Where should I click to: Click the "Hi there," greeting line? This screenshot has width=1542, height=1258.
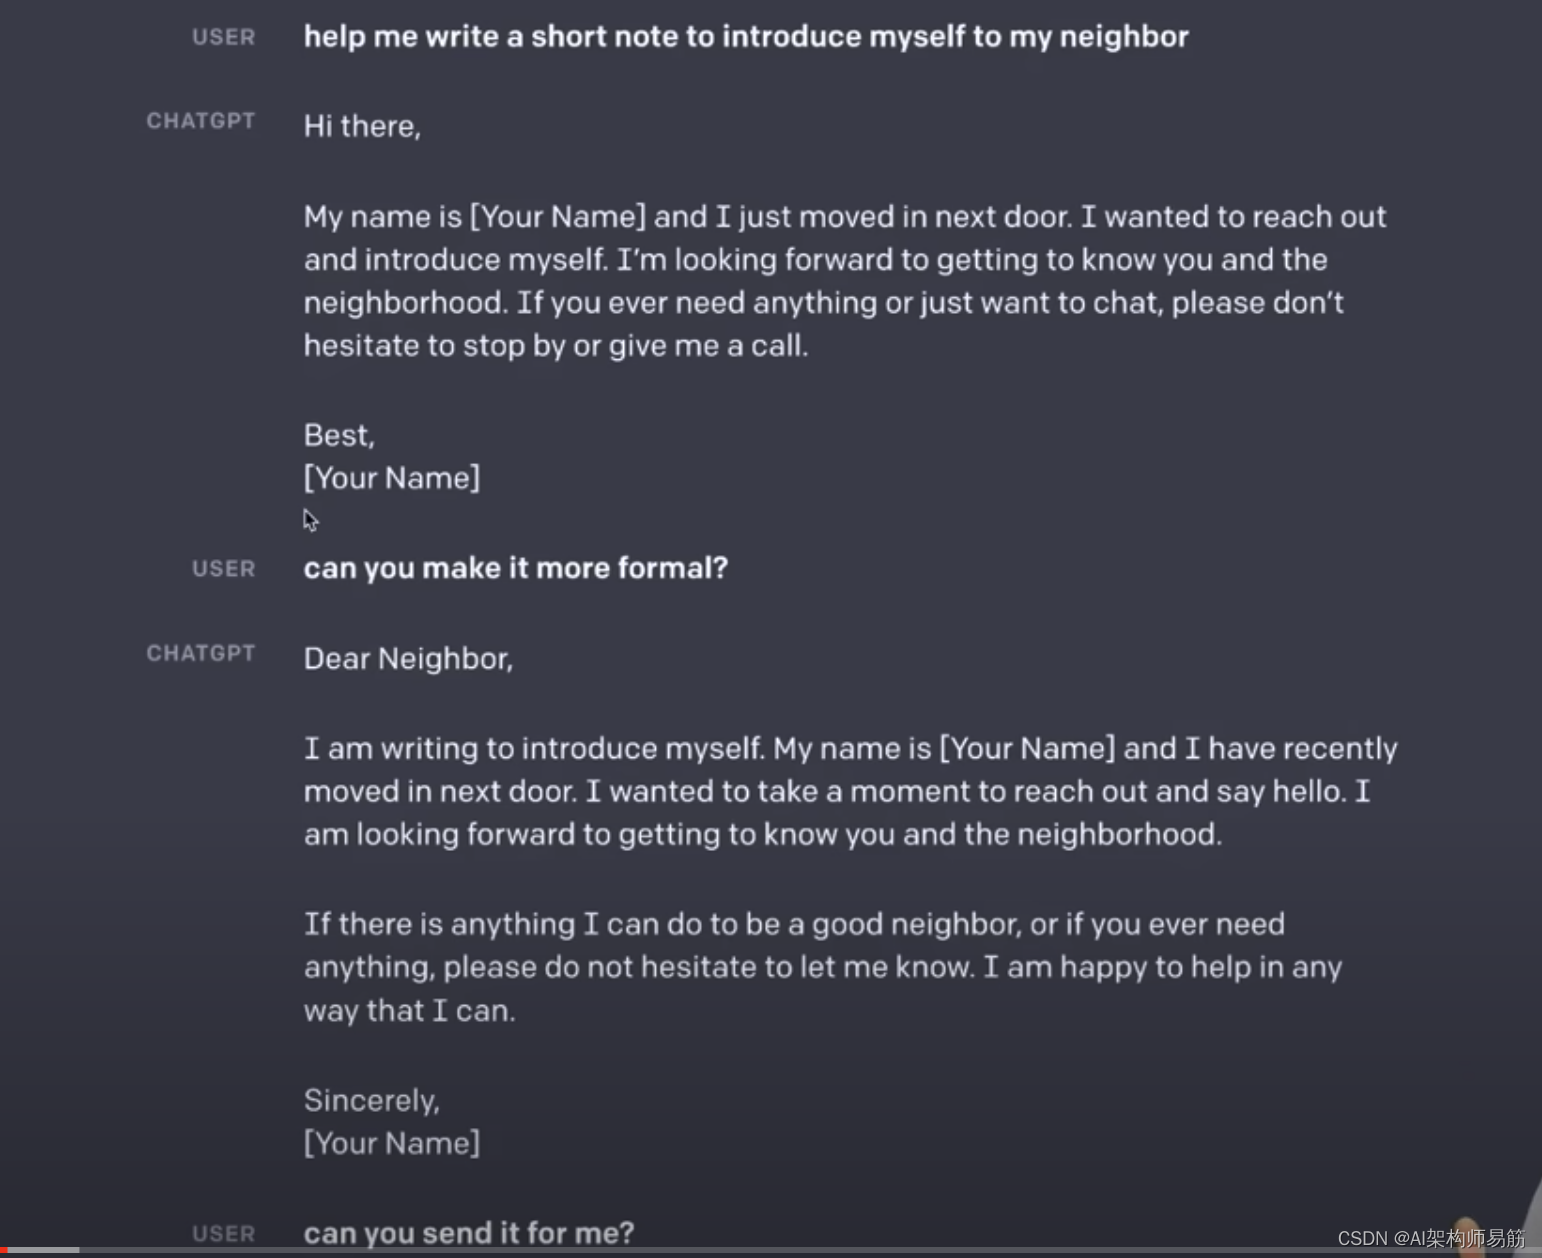click(x=362, y=126)
